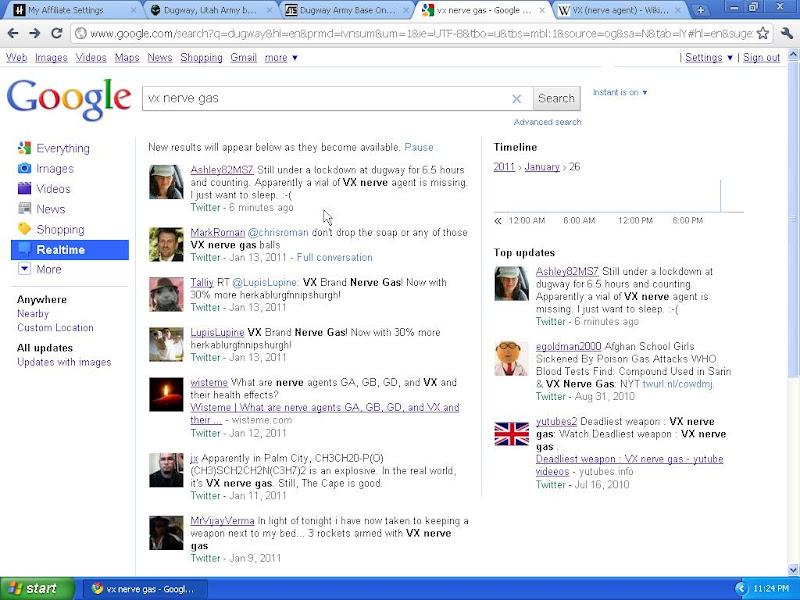Open the Union Jack avatar of yutubes2

pos(512,434)
